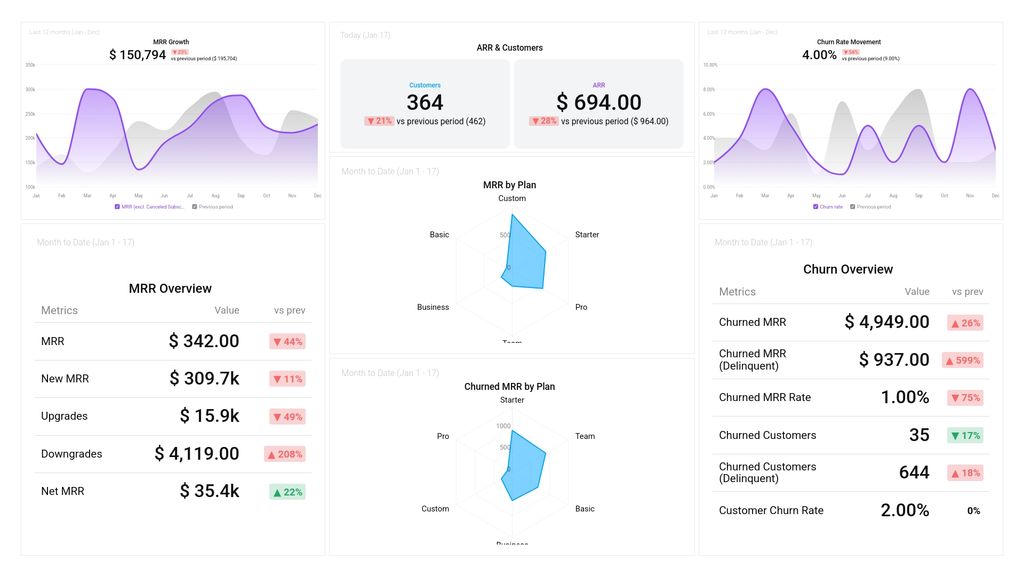This screenshot has height=576, width=1024.
Task: Click the Custom axis label in Churned MRR by Plan
Action: [x=435, y=509]
